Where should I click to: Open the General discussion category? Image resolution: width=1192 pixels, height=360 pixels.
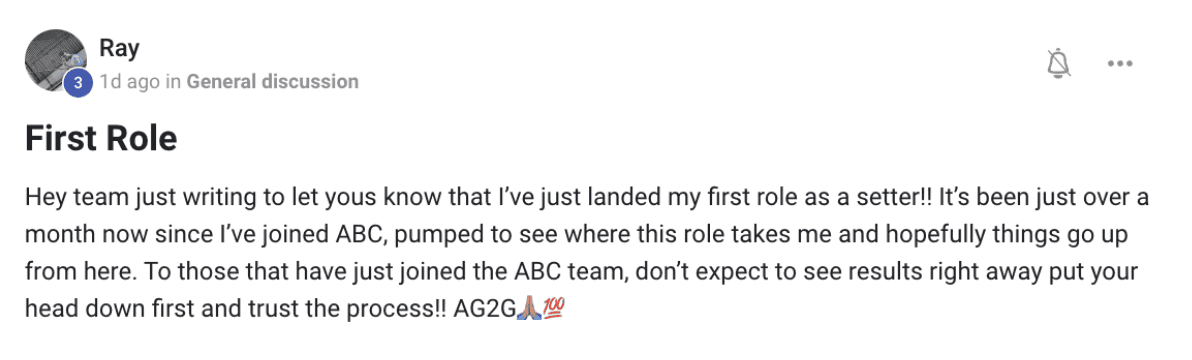(x=272, y=81)
